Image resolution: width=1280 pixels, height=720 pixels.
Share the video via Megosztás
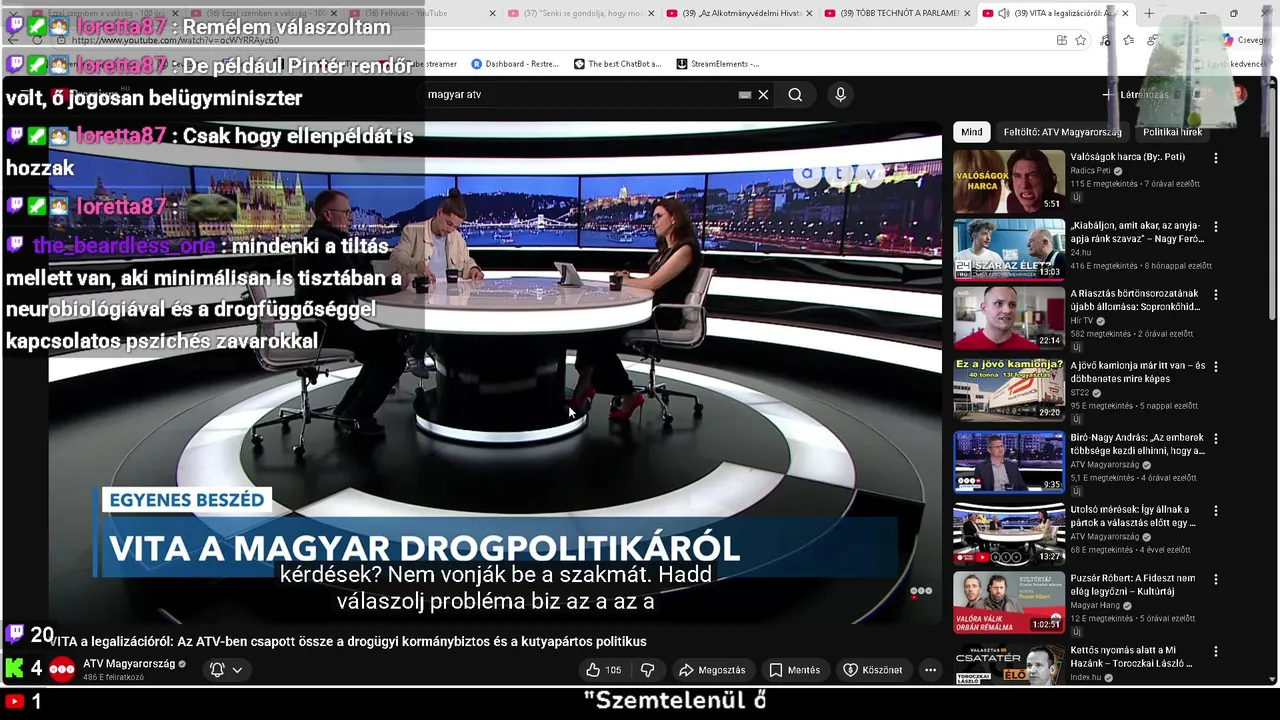[x=712, y=670]
